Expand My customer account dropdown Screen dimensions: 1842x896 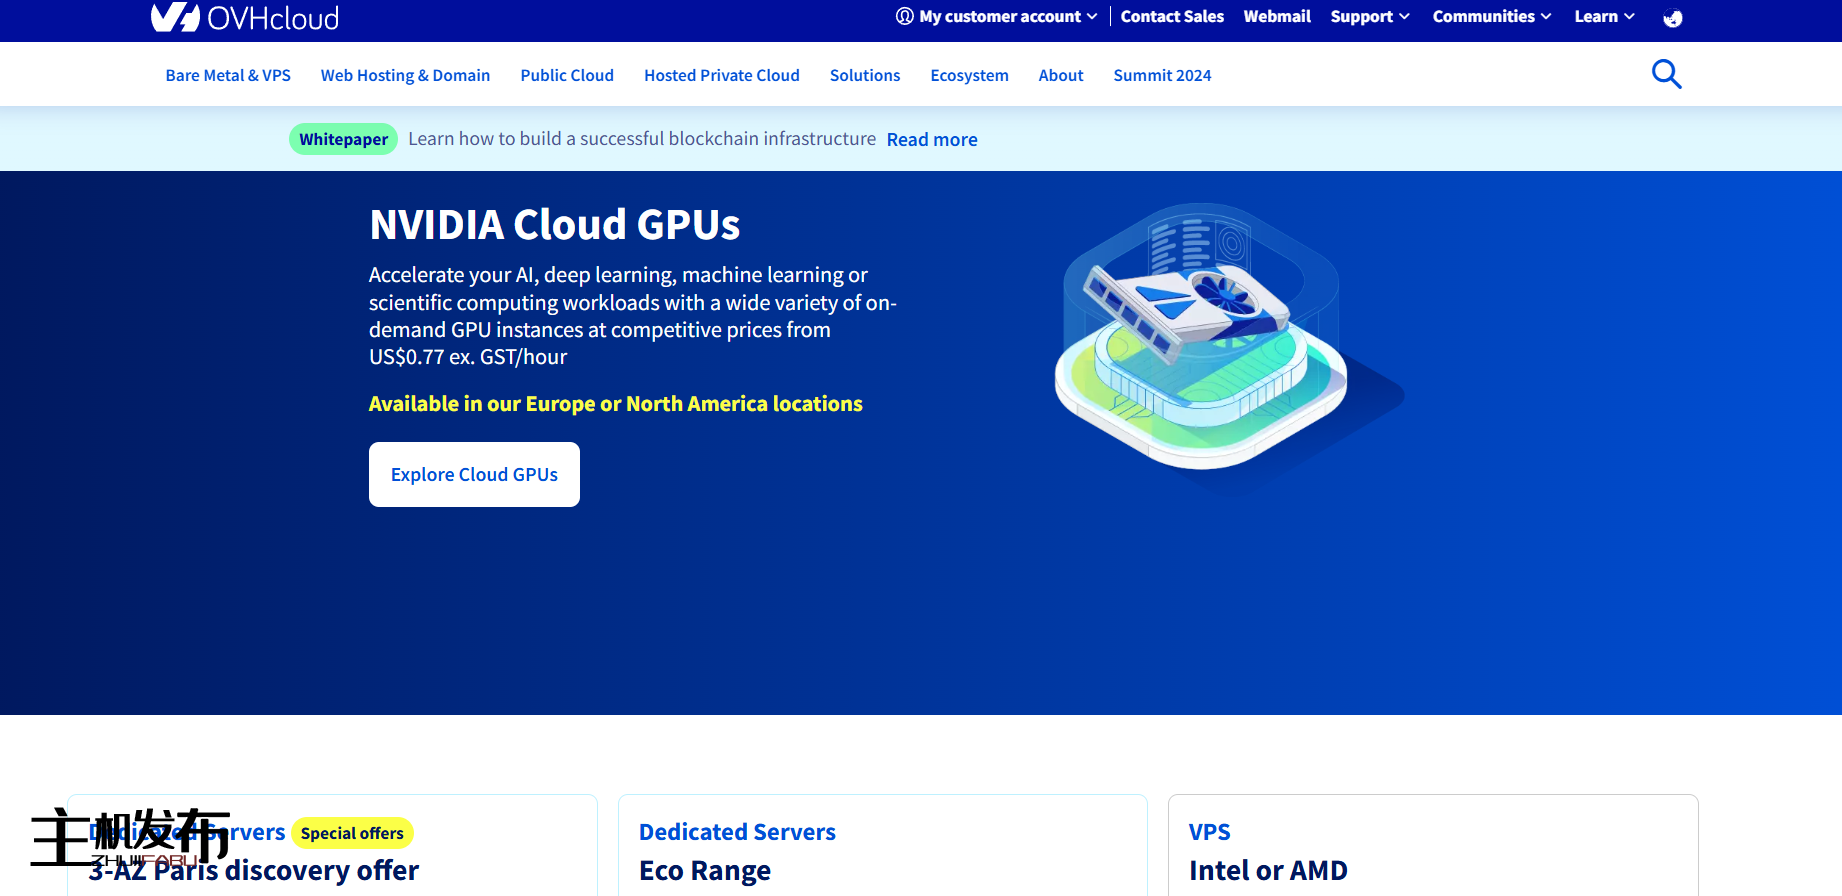point(997,17)
